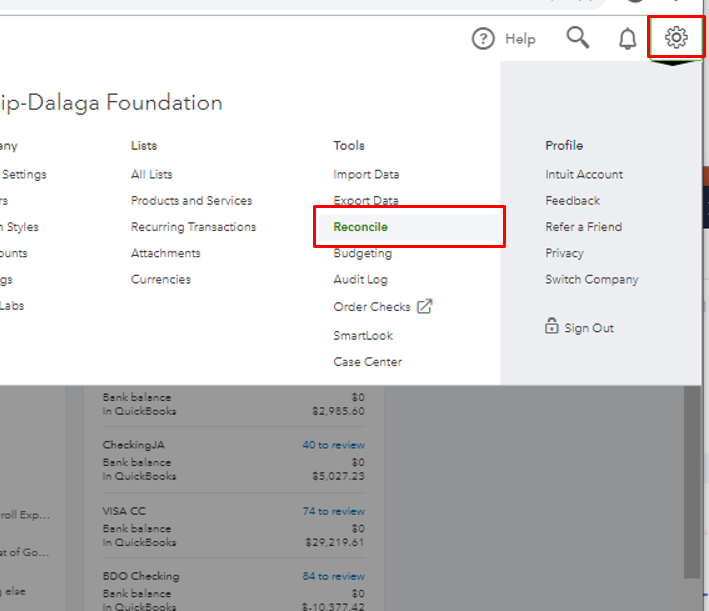The height and width of the screenshot is (611, 709).
Task: Click the 40 to review link
Action: tap(333, 445)
